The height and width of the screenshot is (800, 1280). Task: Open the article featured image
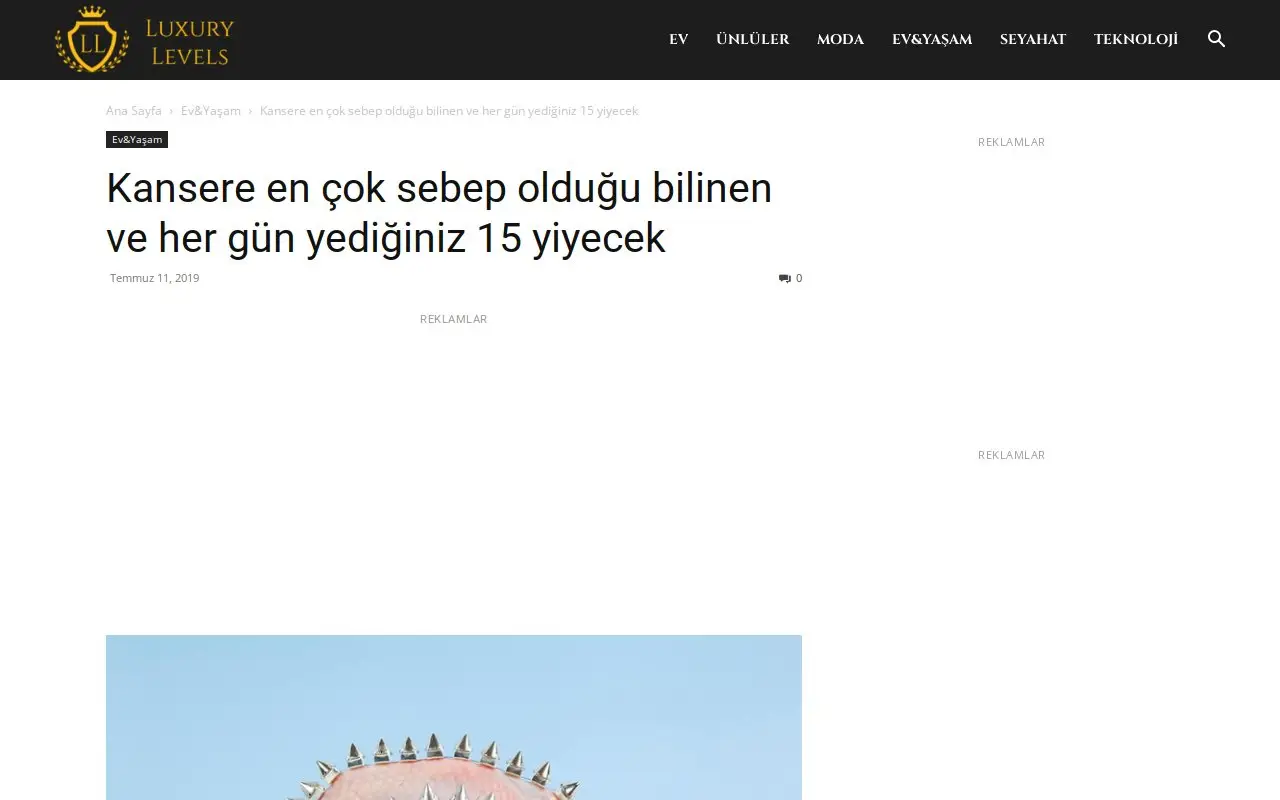tap(454, 717)
